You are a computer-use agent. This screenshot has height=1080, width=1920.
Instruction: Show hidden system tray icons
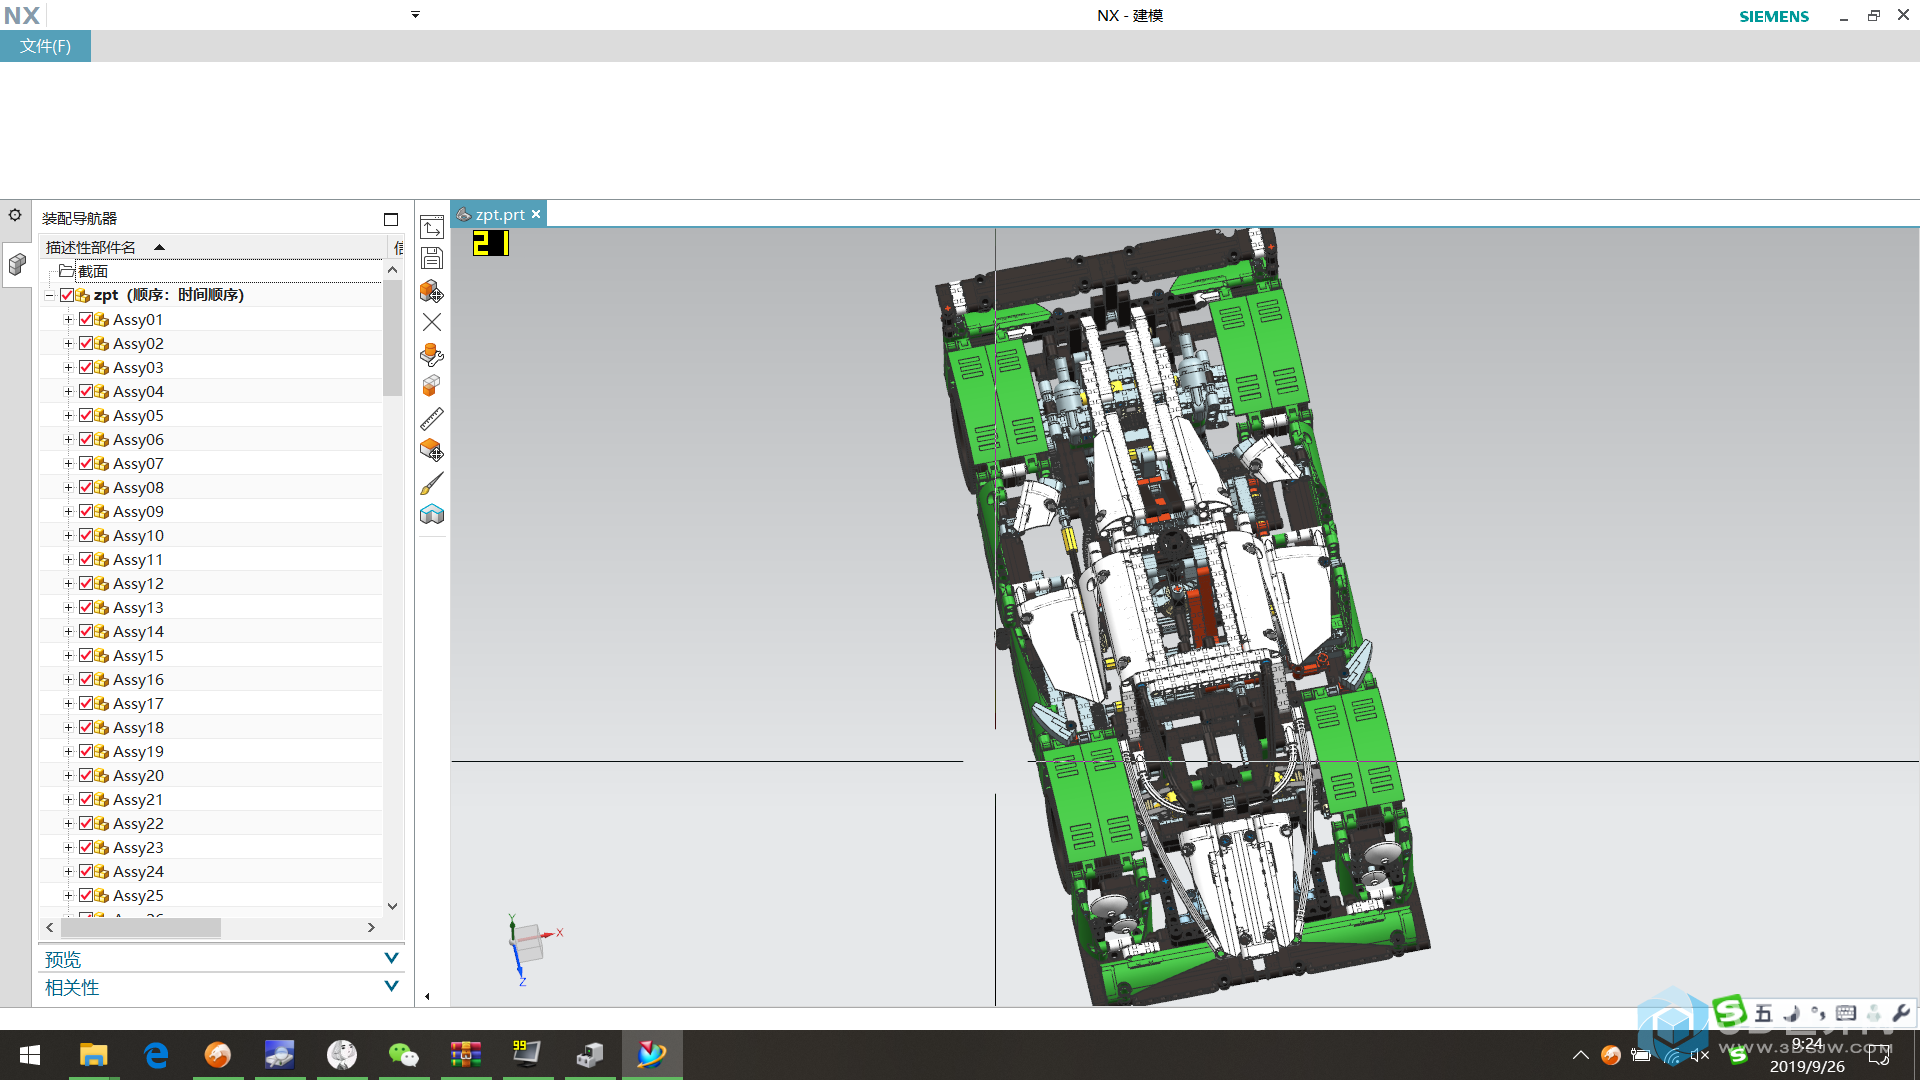1580,1055
